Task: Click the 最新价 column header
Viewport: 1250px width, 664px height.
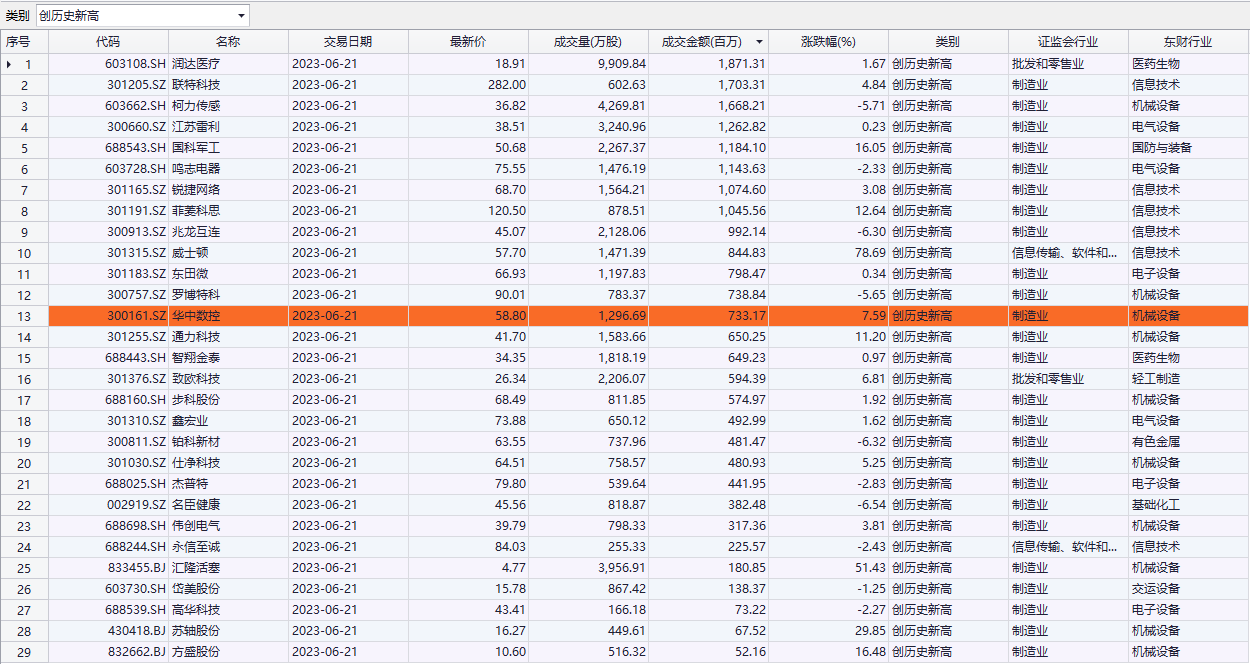Action: pyautogui.click(x=468, y=42)
